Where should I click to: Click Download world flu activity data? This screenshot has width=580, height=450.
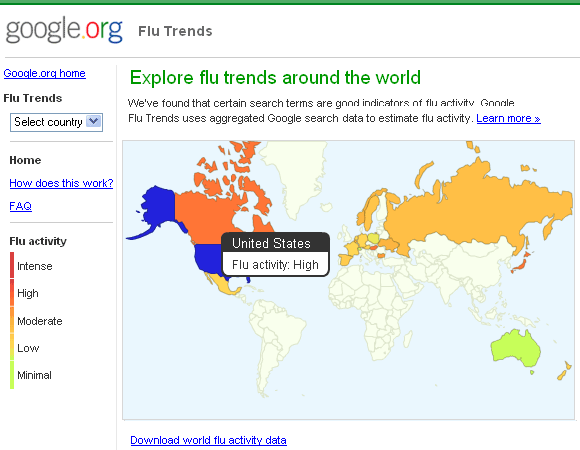pyautogui.click(x=208, y=440)
